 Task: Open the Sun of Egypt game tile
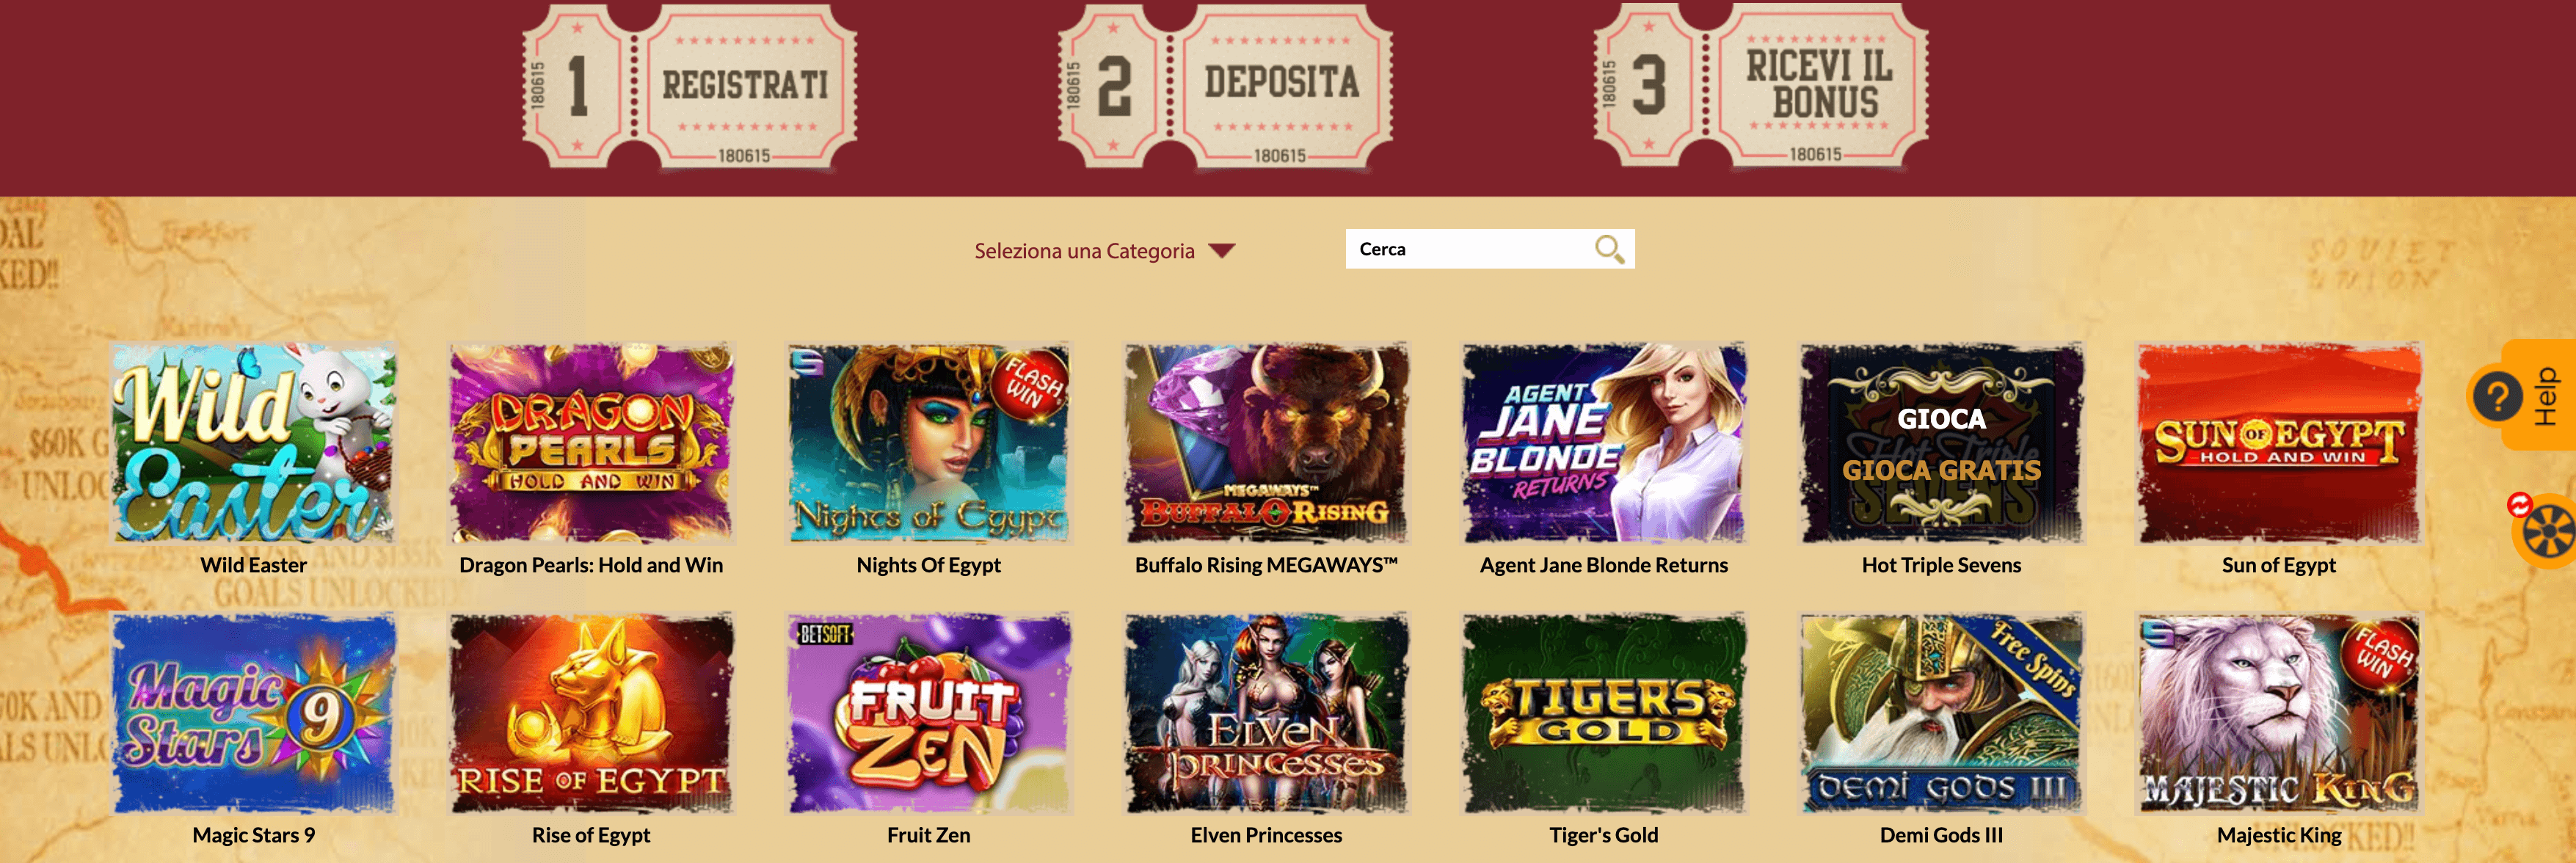[x=2279, y=443]
